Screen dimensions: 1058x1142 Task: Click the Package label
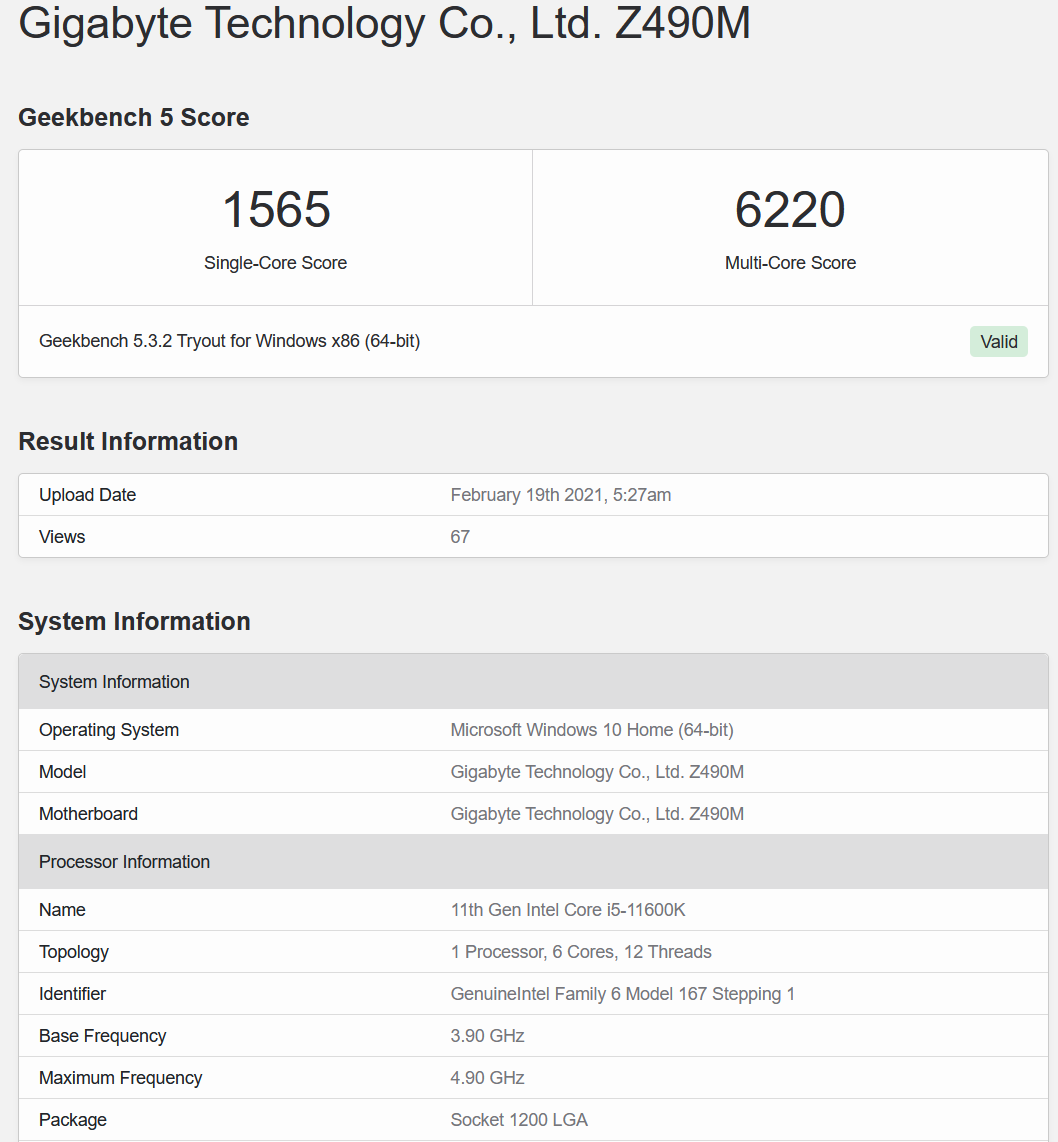(73, 1120)
